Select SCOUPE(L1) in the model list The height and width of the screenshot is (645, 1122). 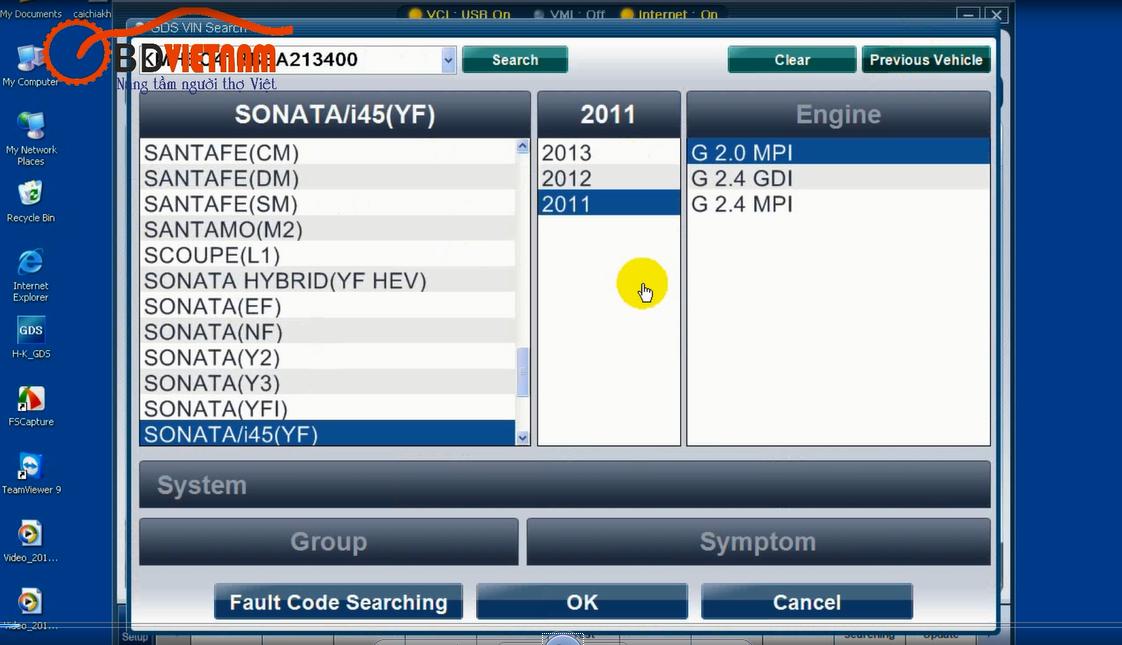(x=328, y=256)
